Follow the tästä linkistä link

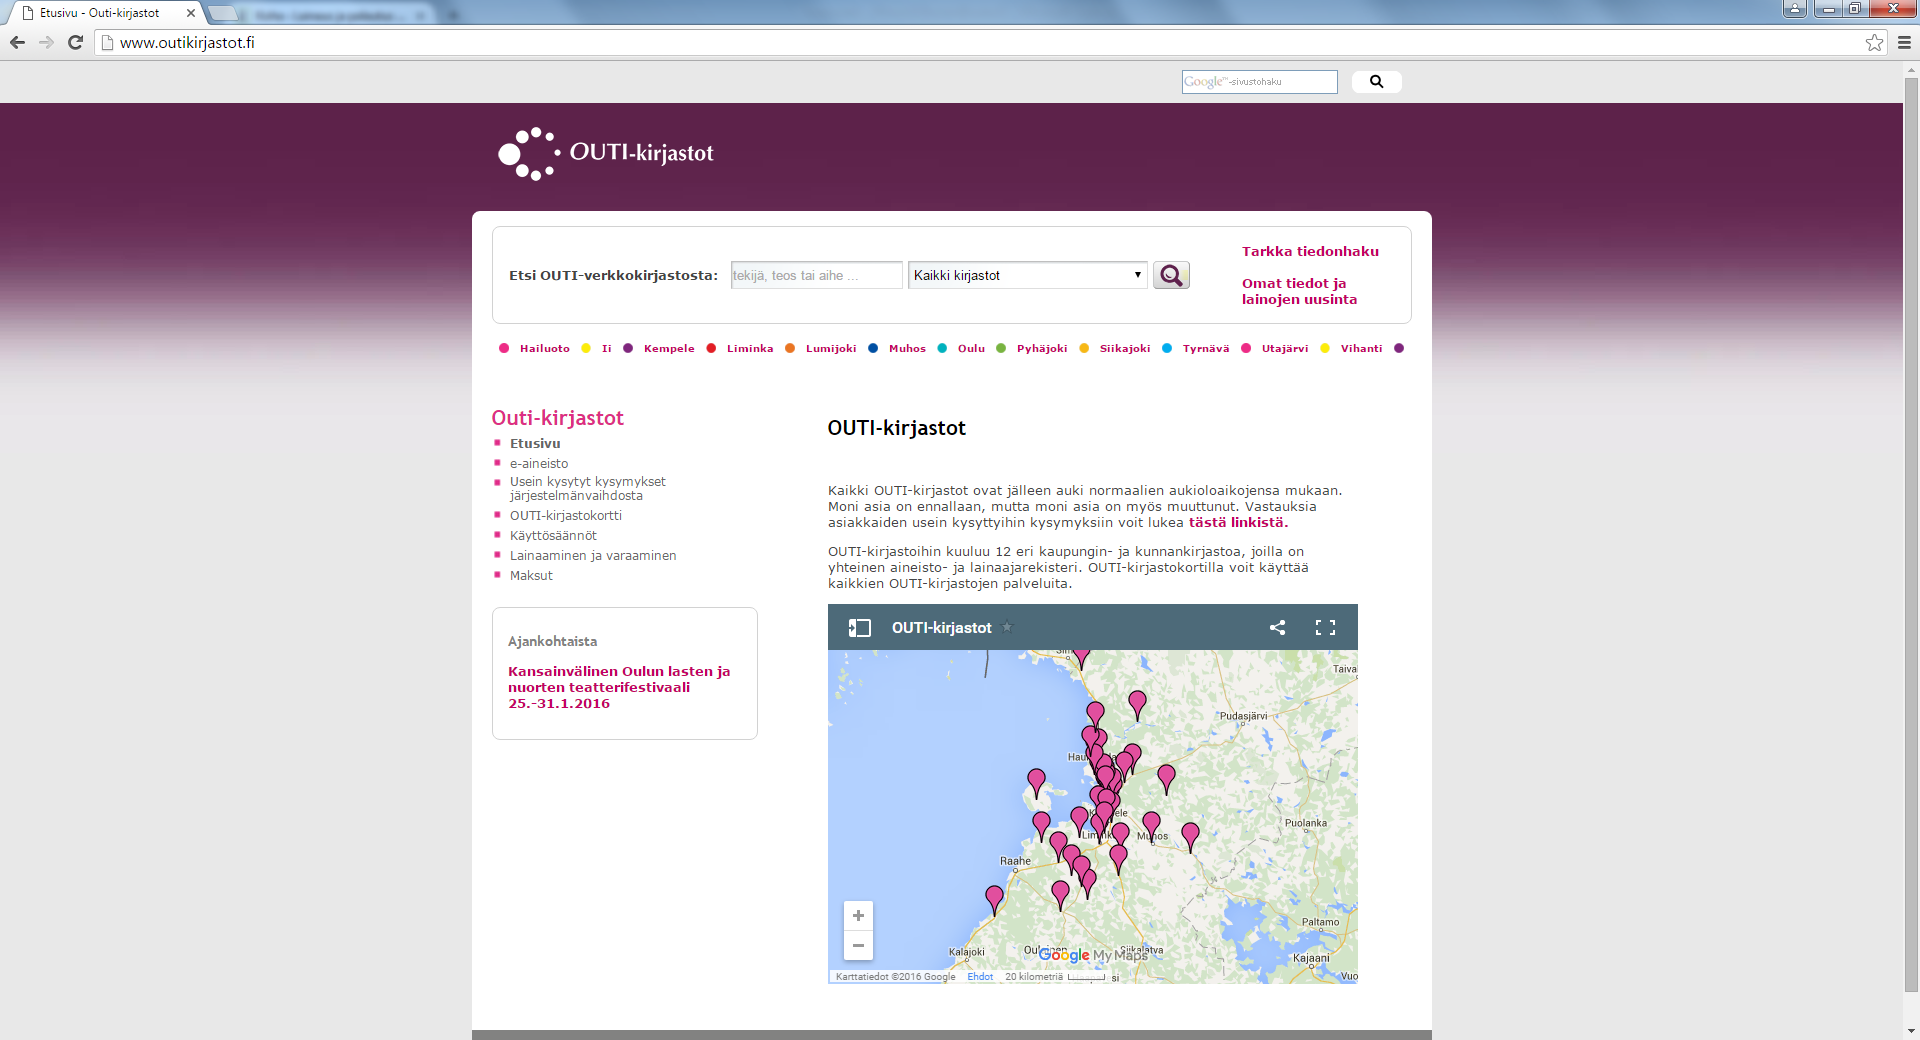(x=1238, y=522)
